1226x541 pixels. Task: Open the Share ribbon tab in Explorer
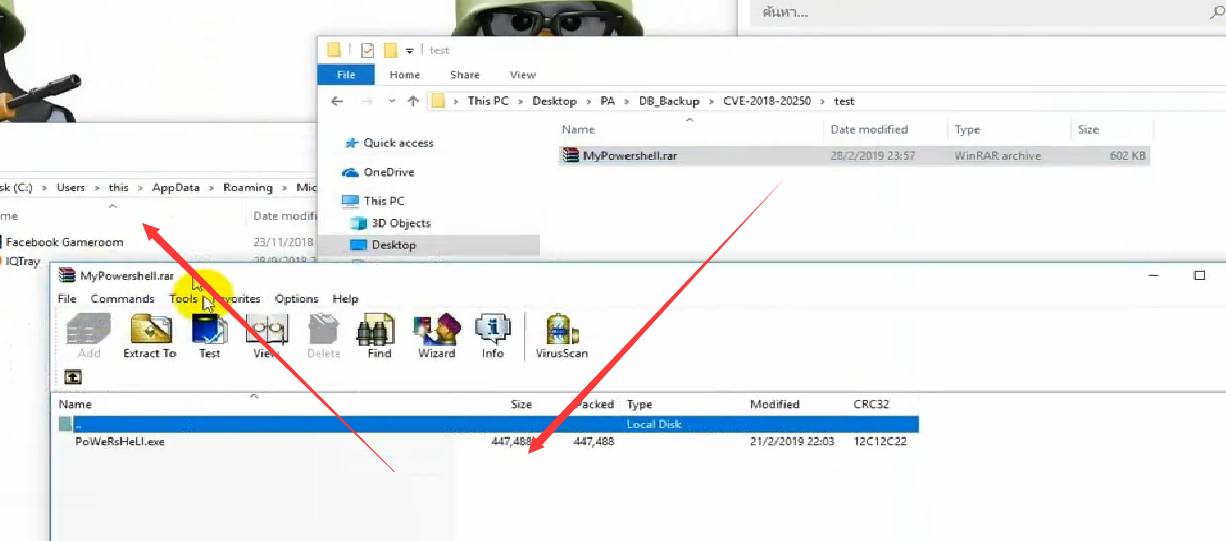click(465, 75)
